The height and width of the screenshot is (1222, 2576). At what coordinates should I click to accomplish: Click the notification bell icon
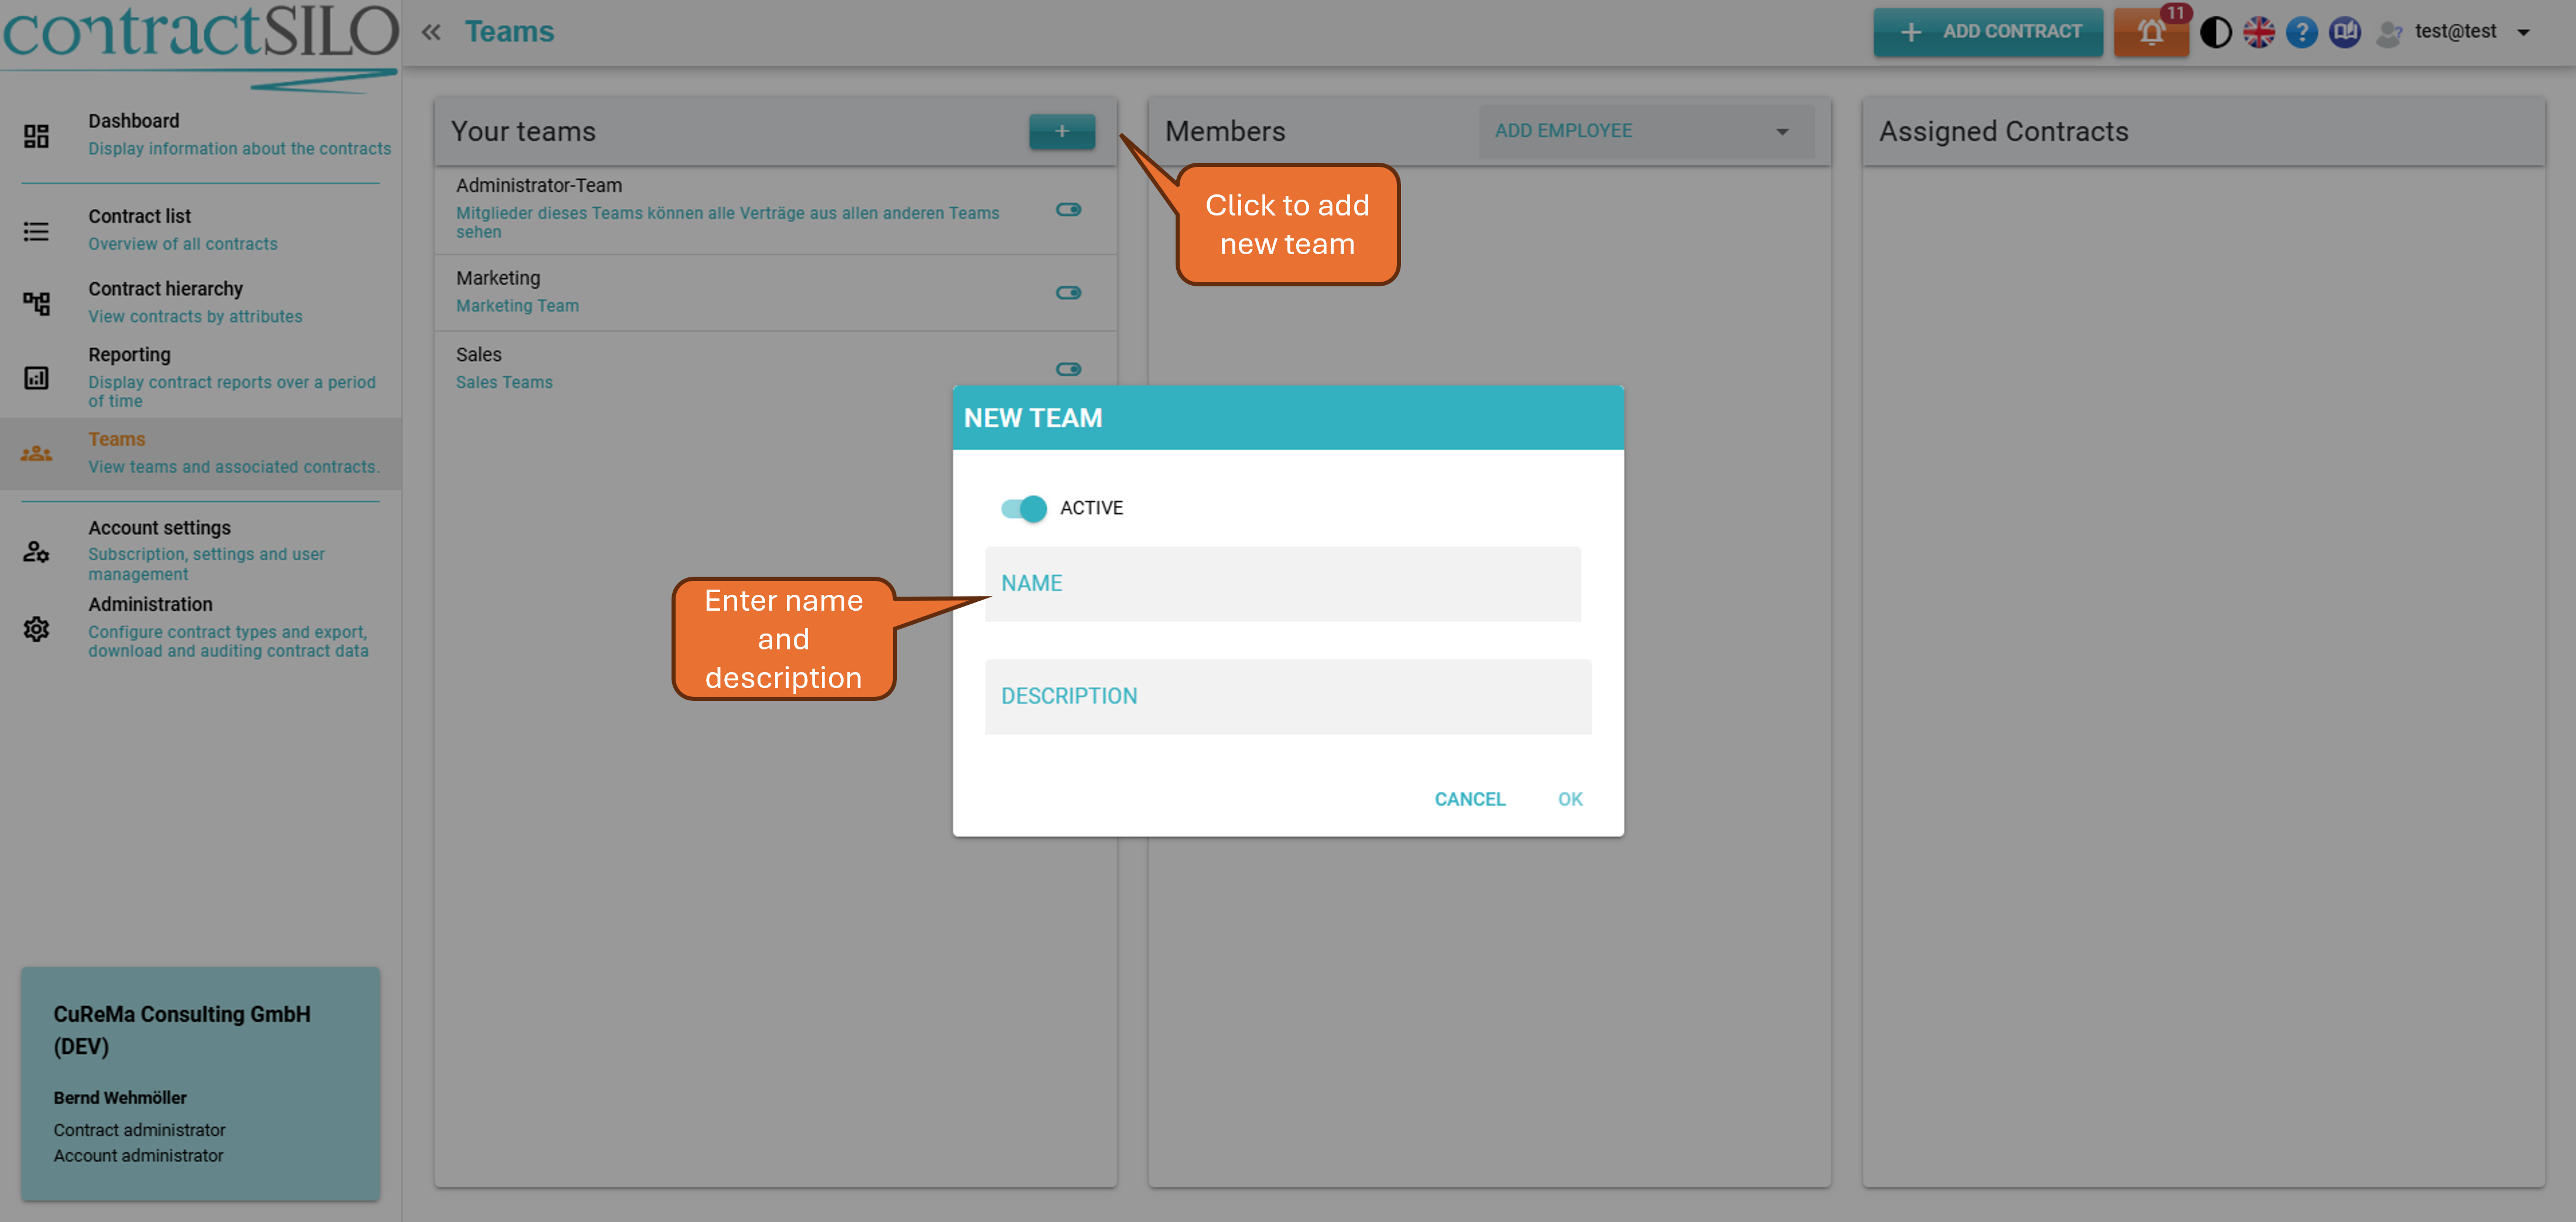2150,32
